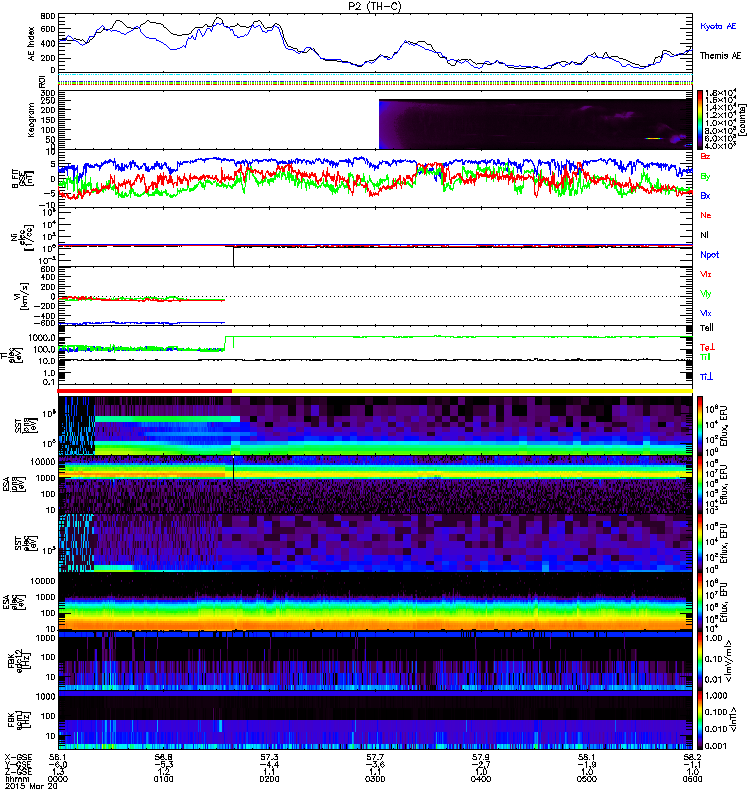Click the plot title P2 (TH-C)
Viewport: 750px width, 800px height.
(375, 6)
